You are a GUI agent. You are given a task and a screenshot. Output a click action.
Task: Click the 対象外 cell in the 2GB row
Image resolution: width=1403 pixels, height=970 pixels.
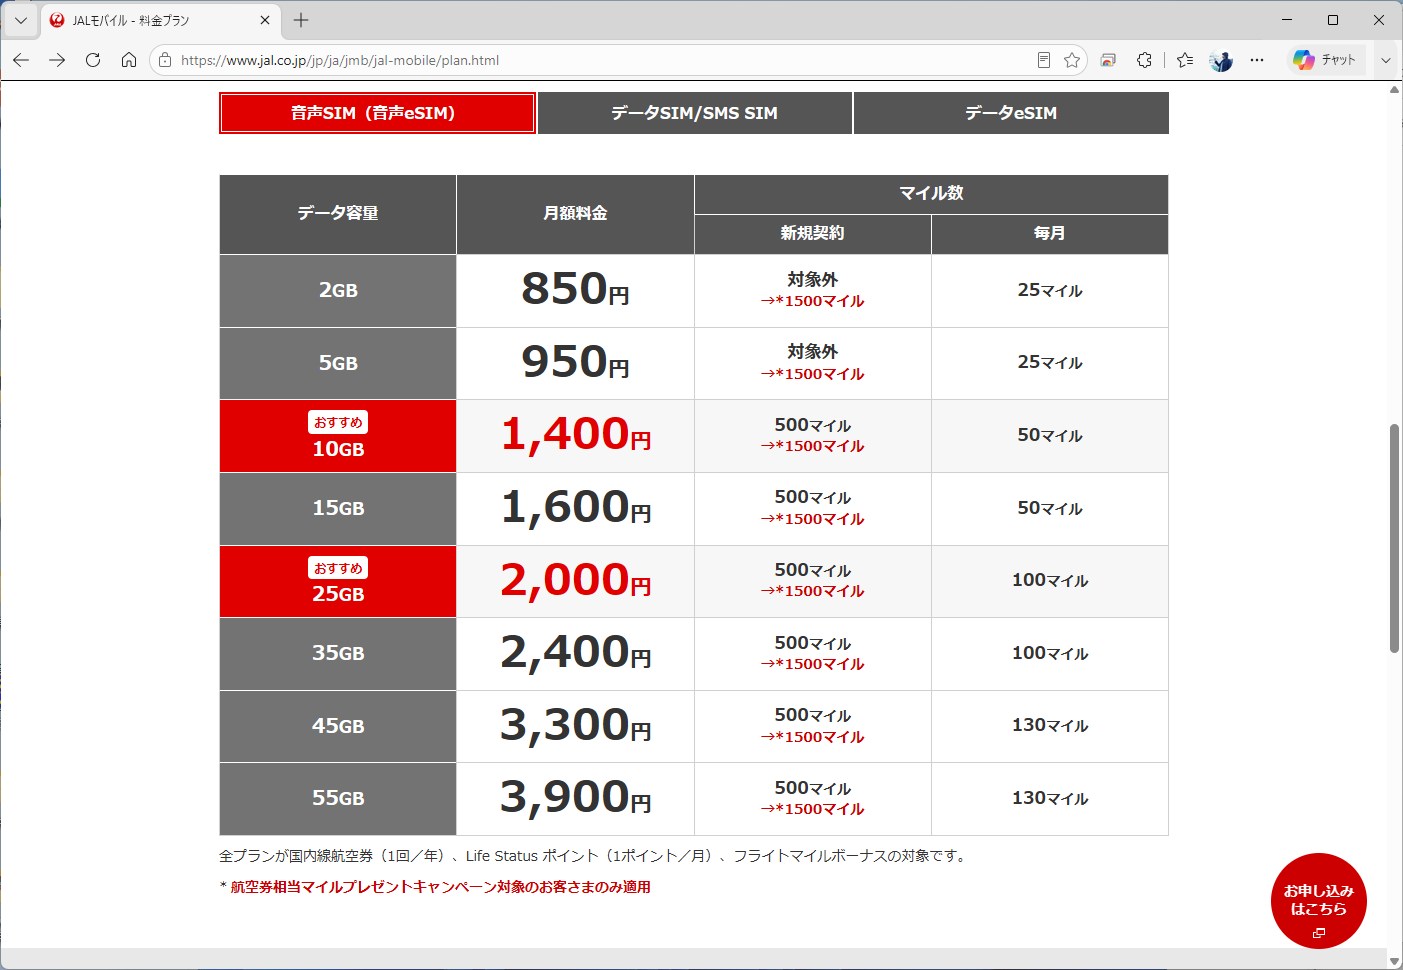(813, 291)
